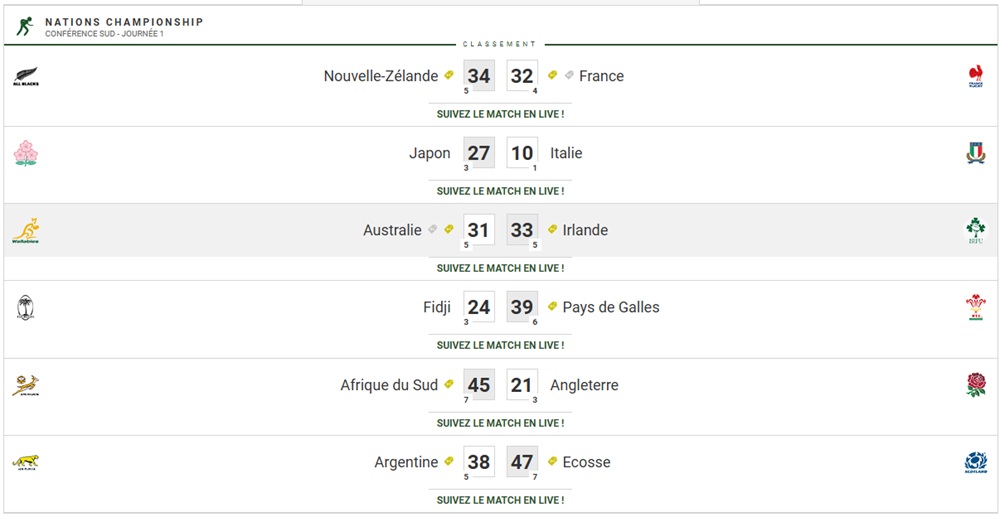1000x517 pixels.
Task: Click the Ireland shamrock logo
Action: 975,231
